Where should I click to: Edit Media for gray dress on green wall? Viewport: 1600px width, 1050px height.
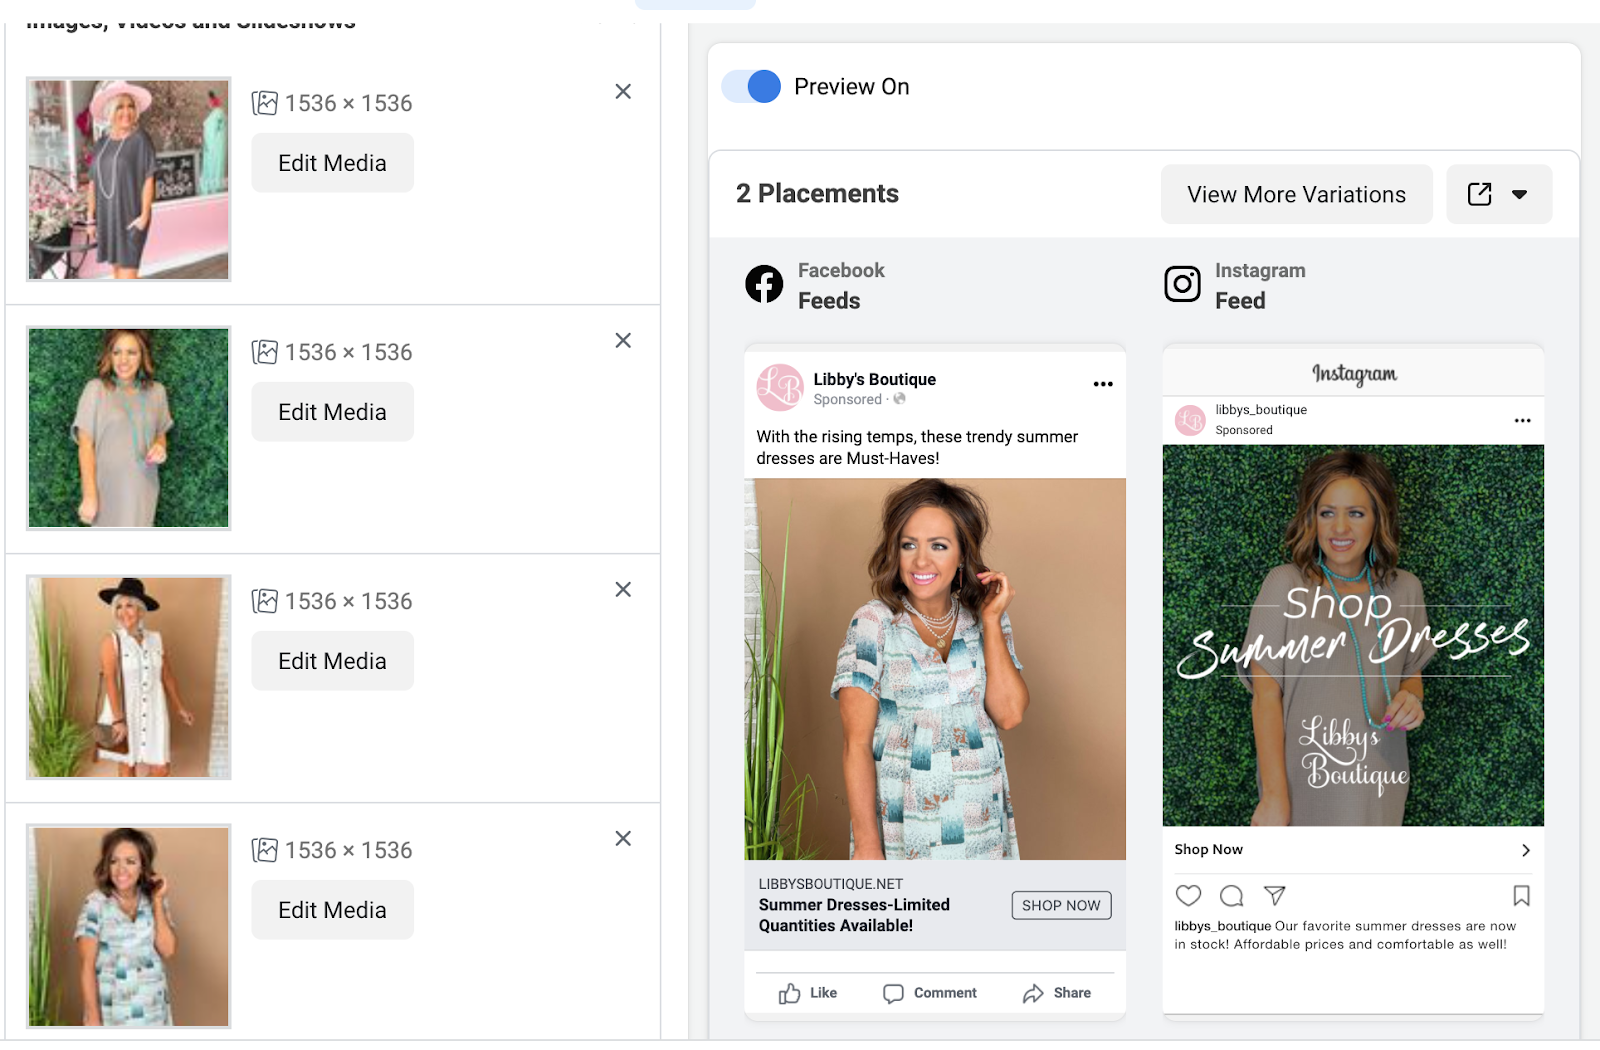click(x=332, y=412)
